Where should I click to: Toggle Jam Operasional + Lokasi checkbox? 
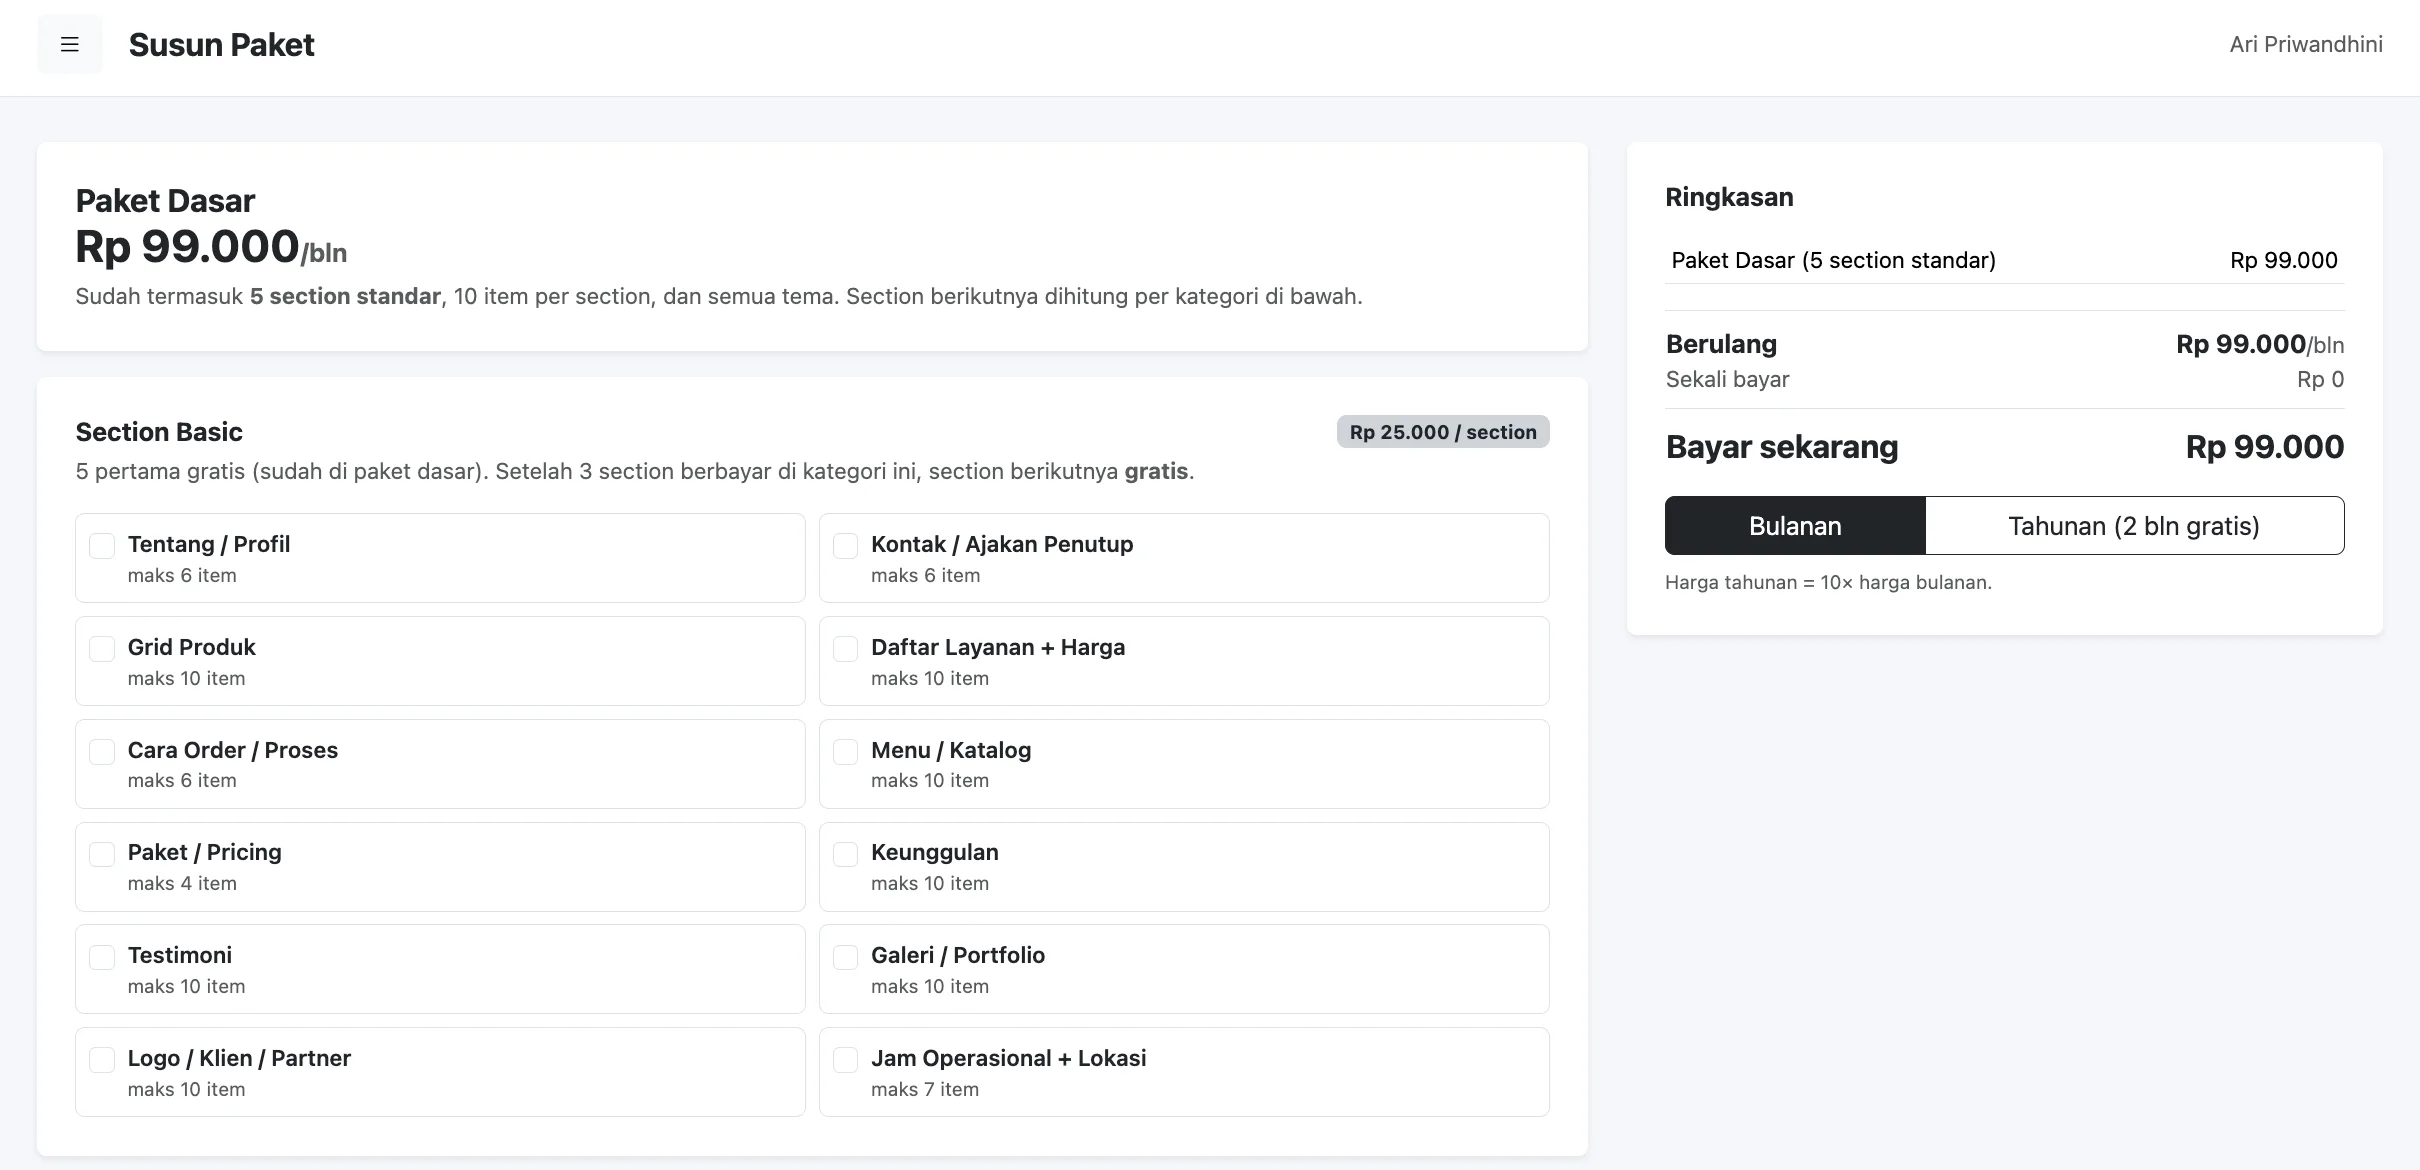845,1059
